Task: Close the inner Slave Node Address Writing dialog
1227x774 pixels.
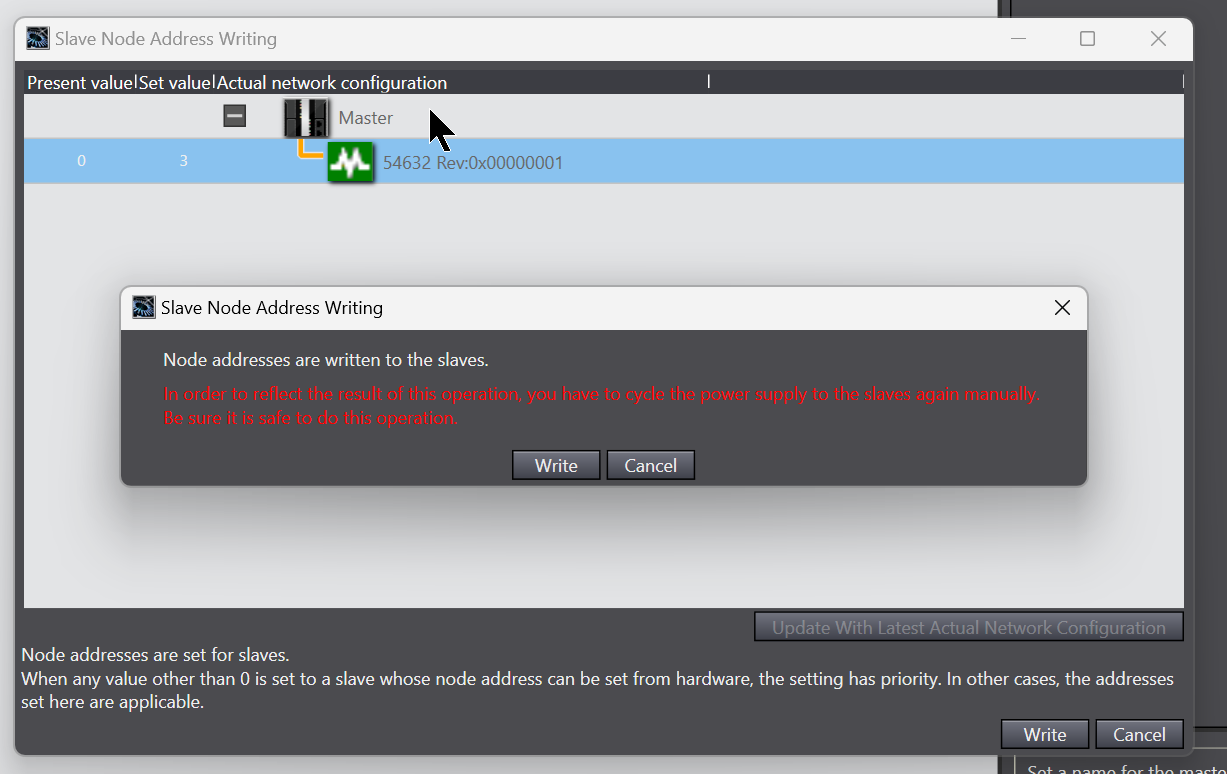Action: (1062, 308)
